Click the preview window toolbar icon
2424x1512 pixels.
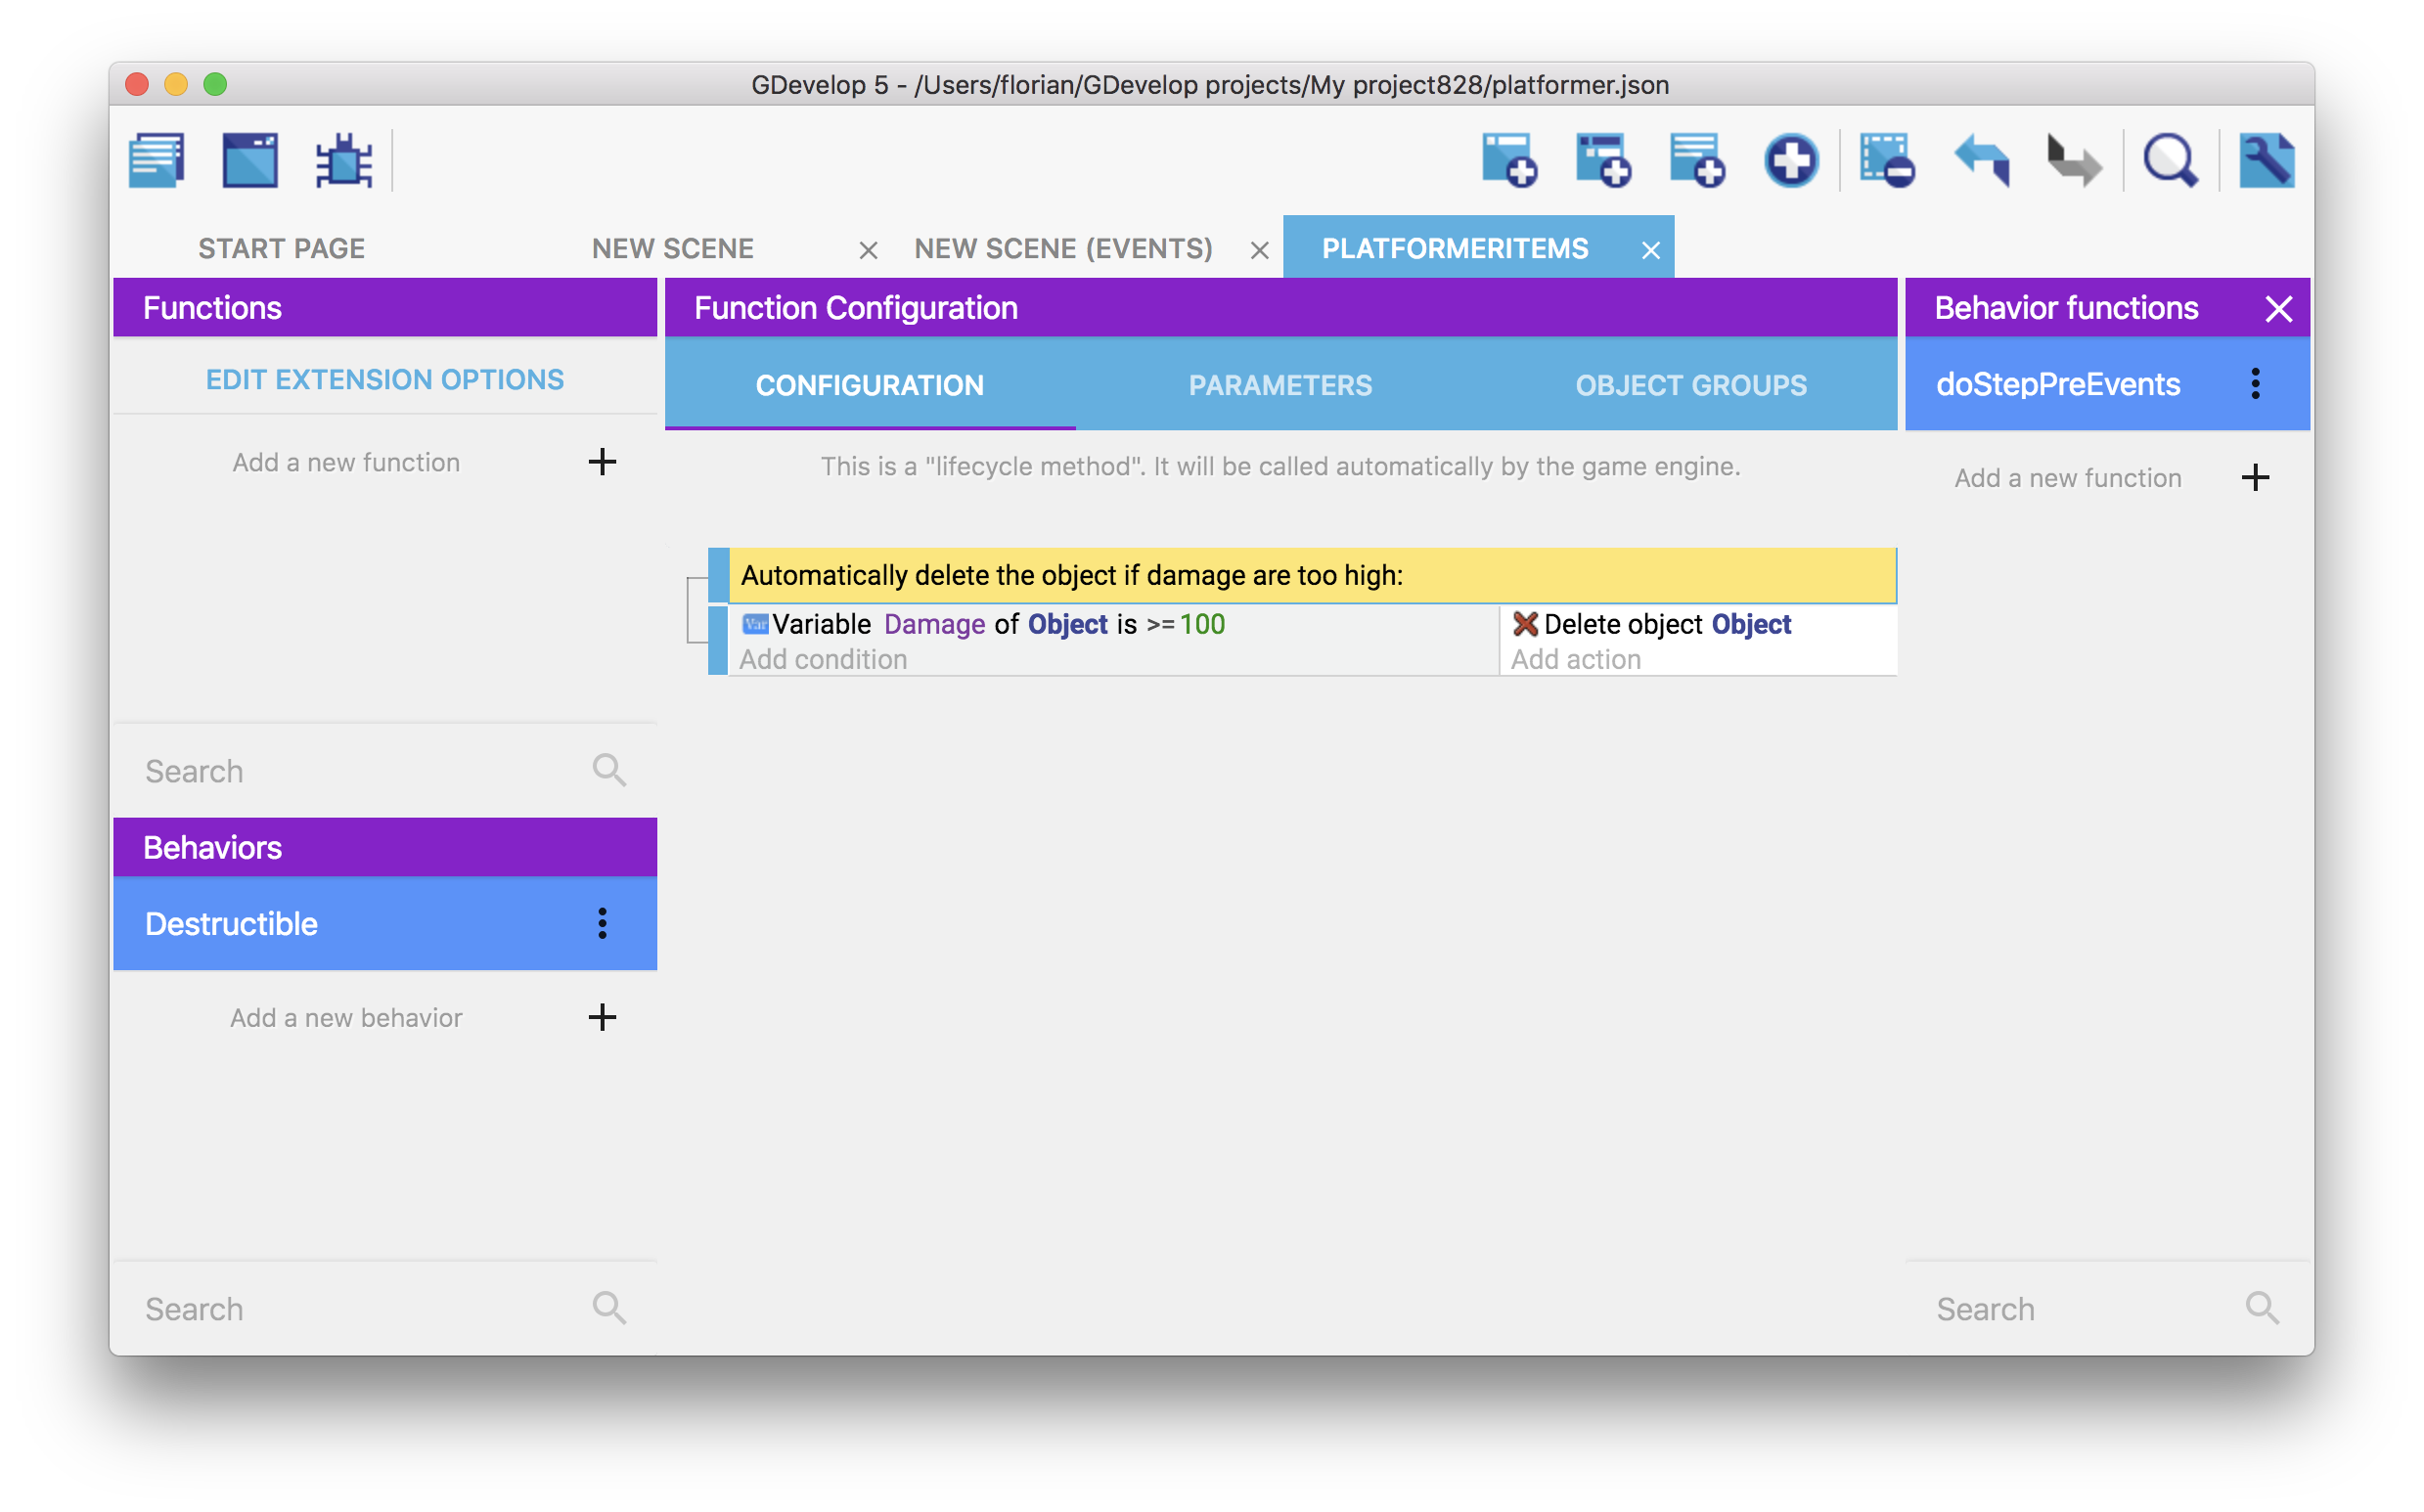(250, 160)
